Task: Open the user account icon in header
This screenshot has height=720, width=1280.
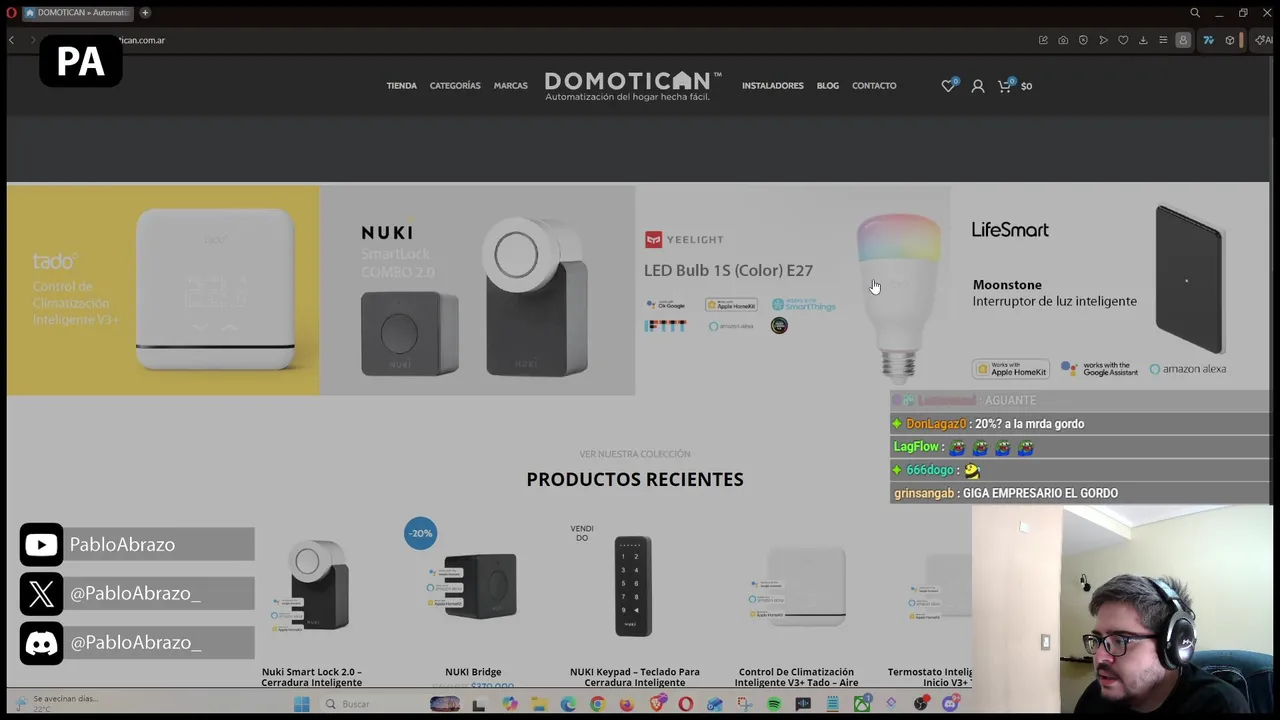Action: (x=978, y=86)
